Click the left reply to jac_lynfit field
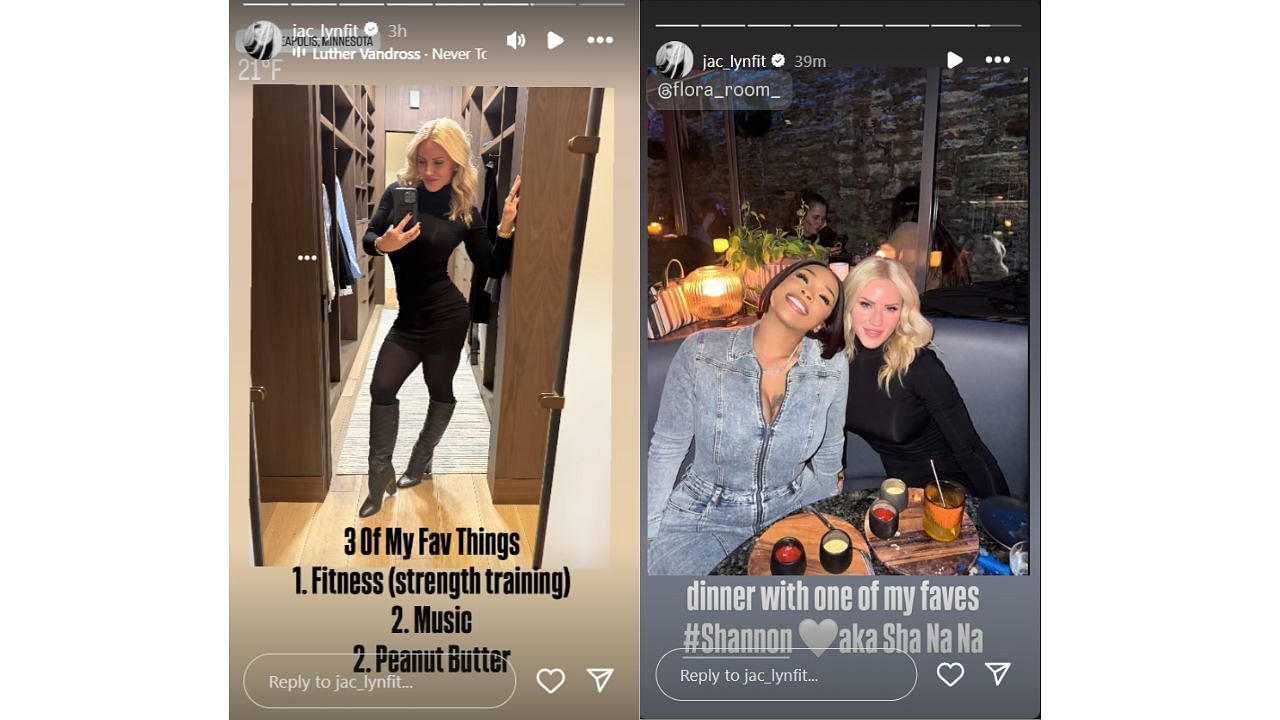This screenshot has height=720, width=1280. pyautogui.click(x=379, y=681)
